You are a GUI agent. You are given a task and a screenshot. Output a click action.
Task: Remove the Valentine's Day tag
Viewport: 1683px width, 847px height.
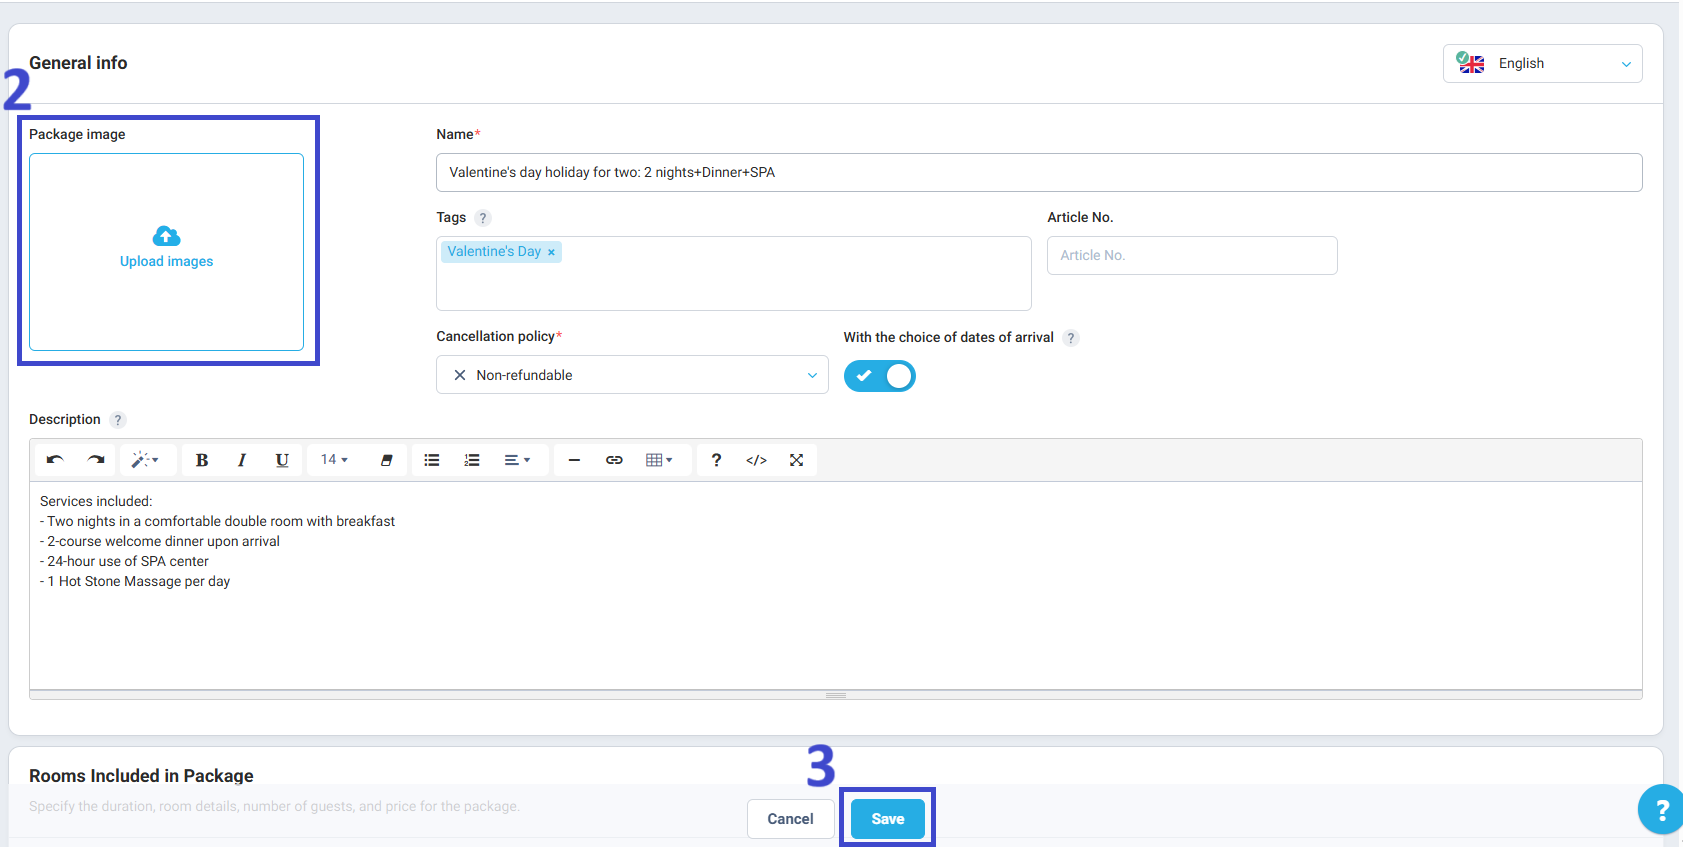tap(551, 252)
